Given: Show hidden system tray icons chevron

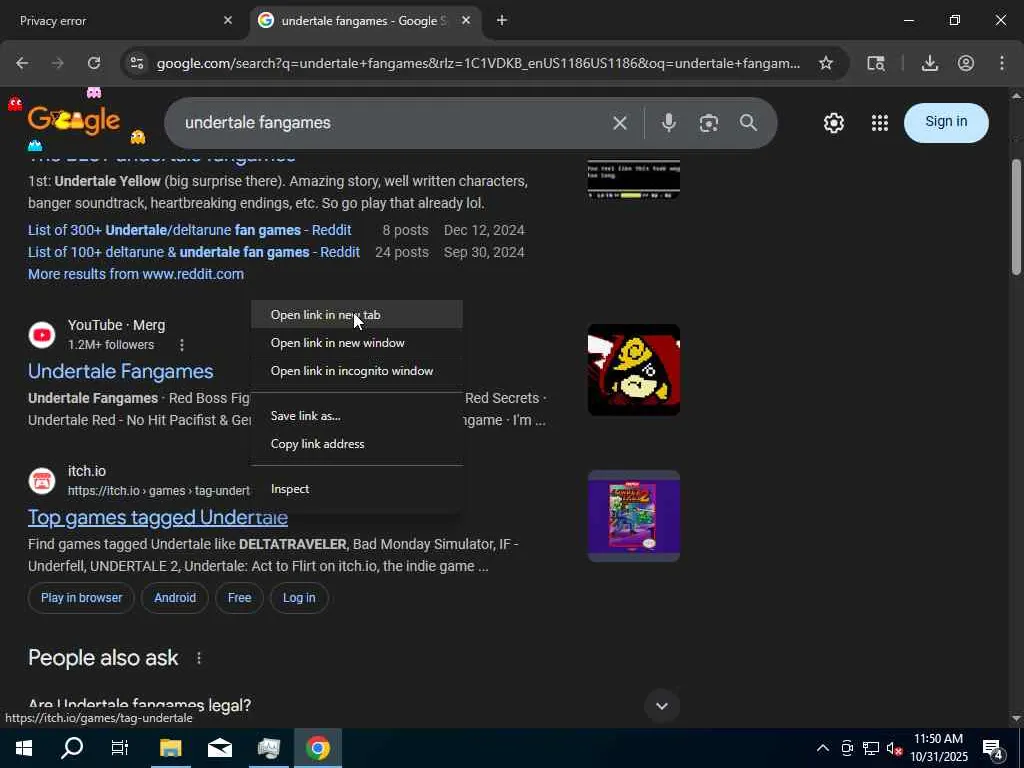Looking at the screenshot, I should 823,748.
